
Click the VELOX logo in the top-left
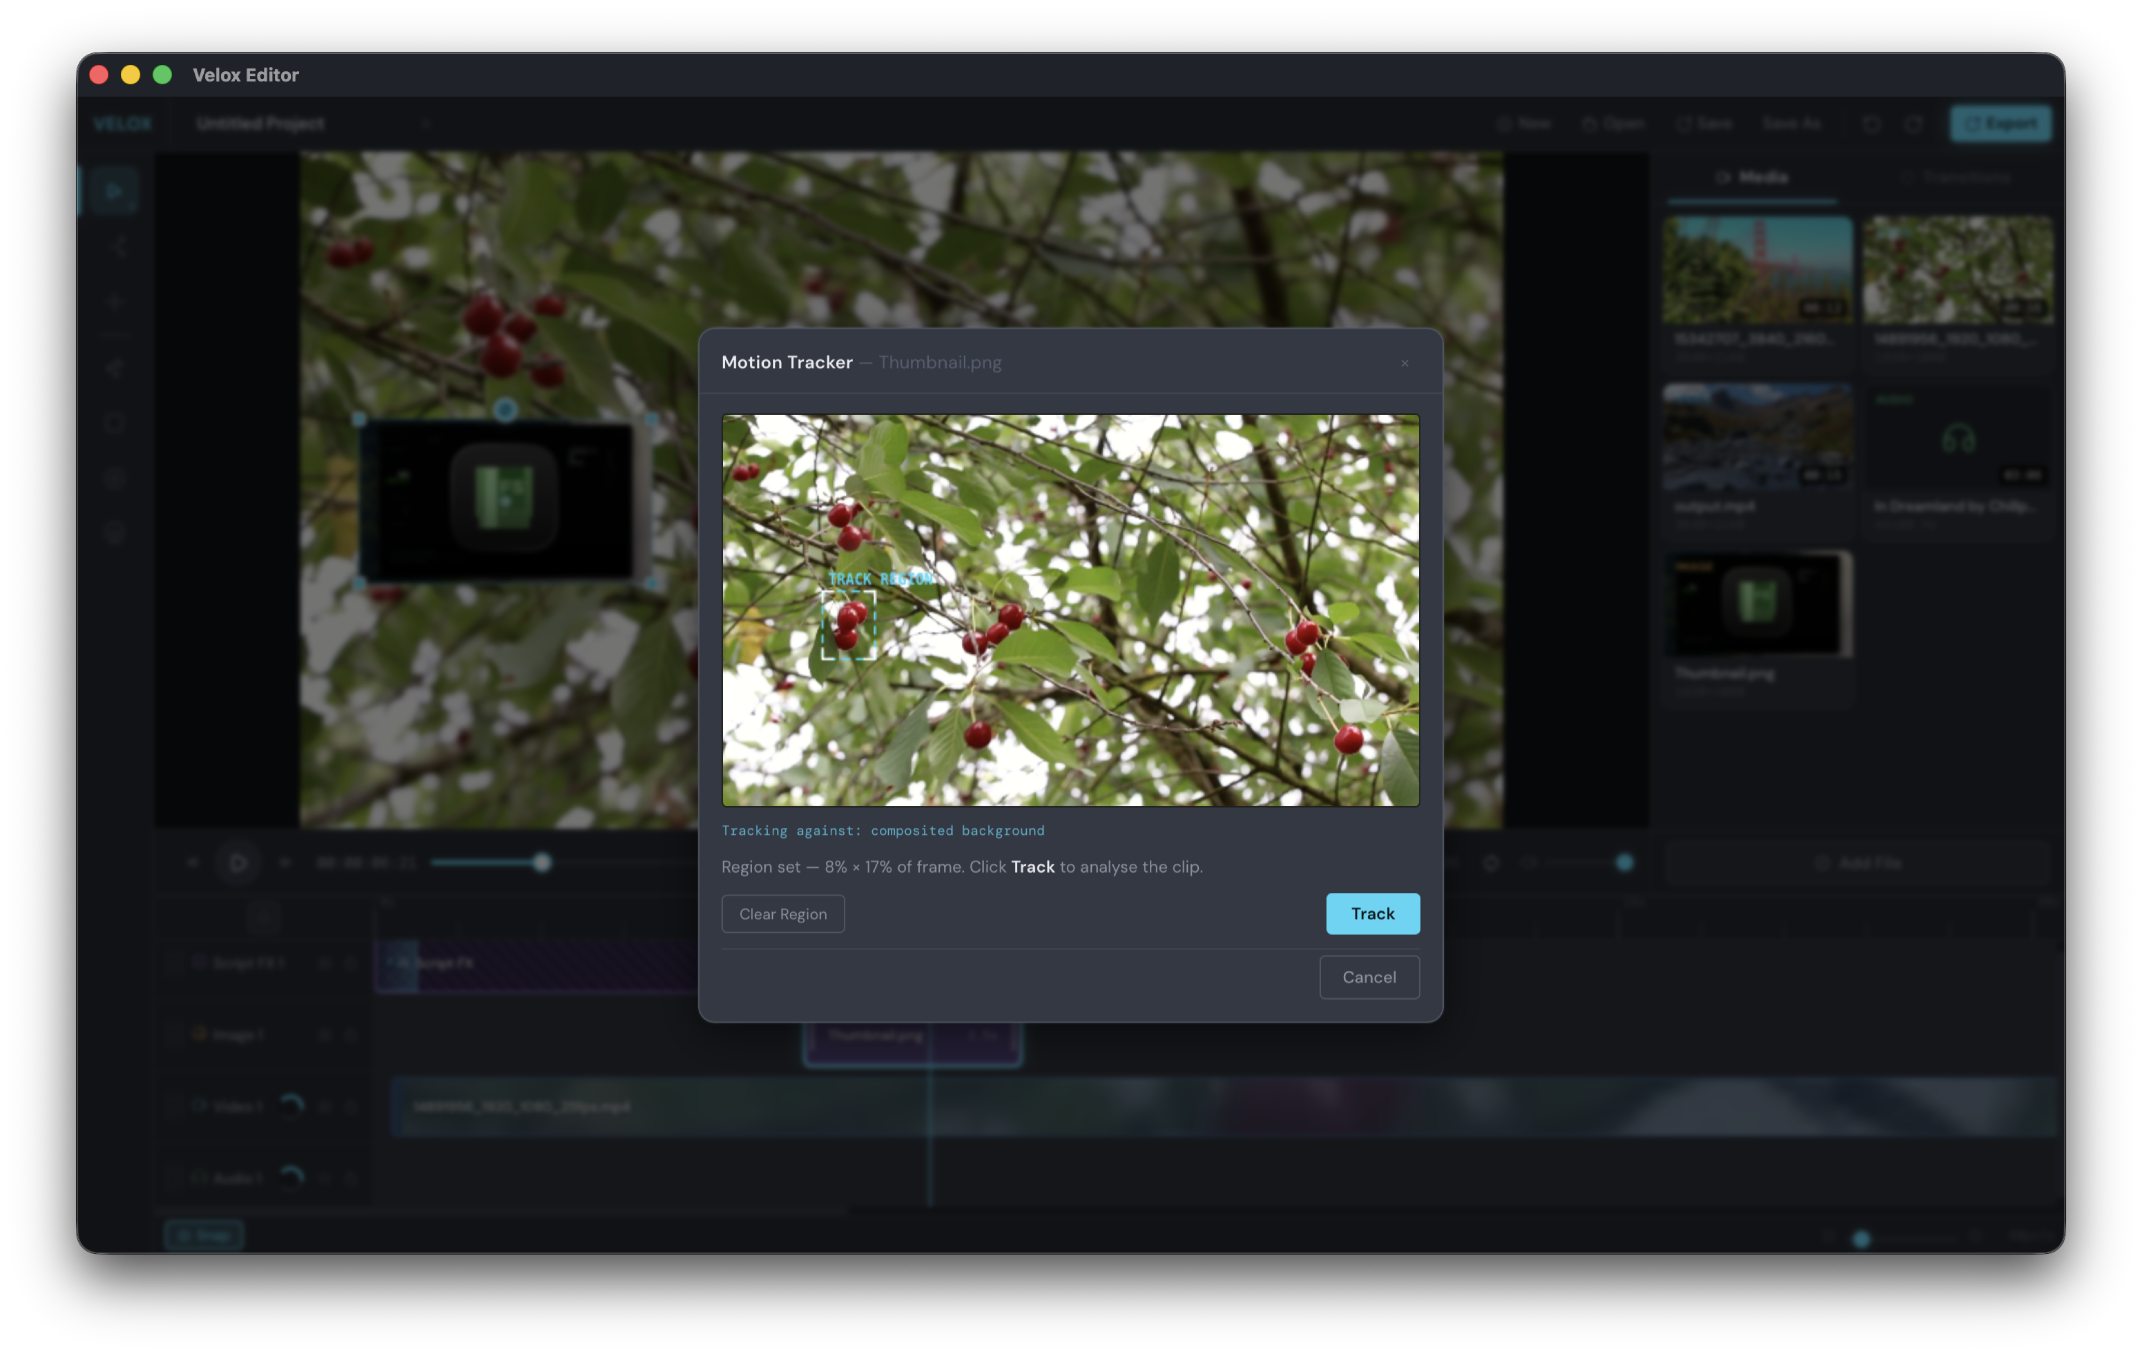click(x=122, y=123)
